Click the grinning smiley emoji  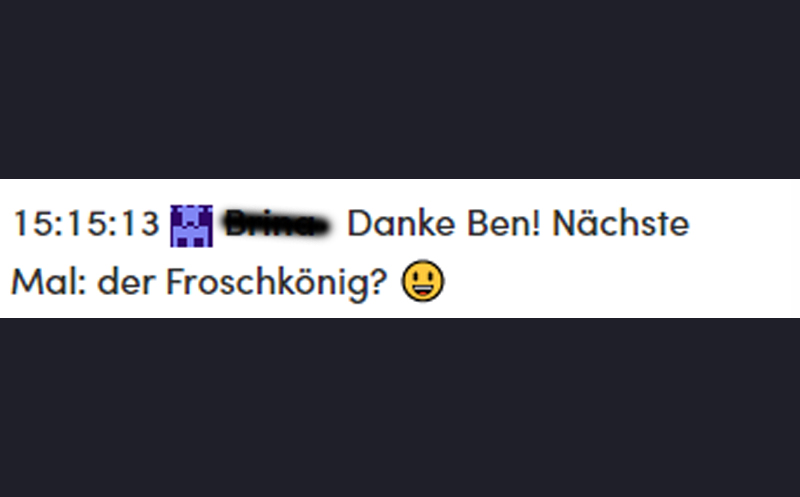tap(423, 281)
